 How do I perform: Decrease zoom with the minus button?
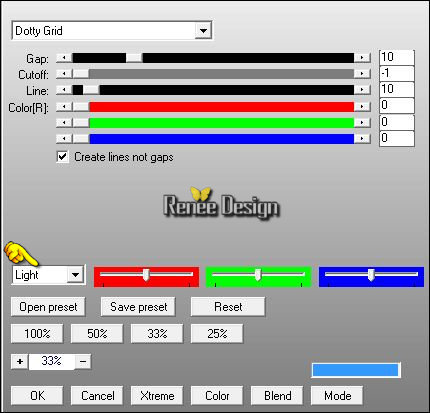[83, 362]
